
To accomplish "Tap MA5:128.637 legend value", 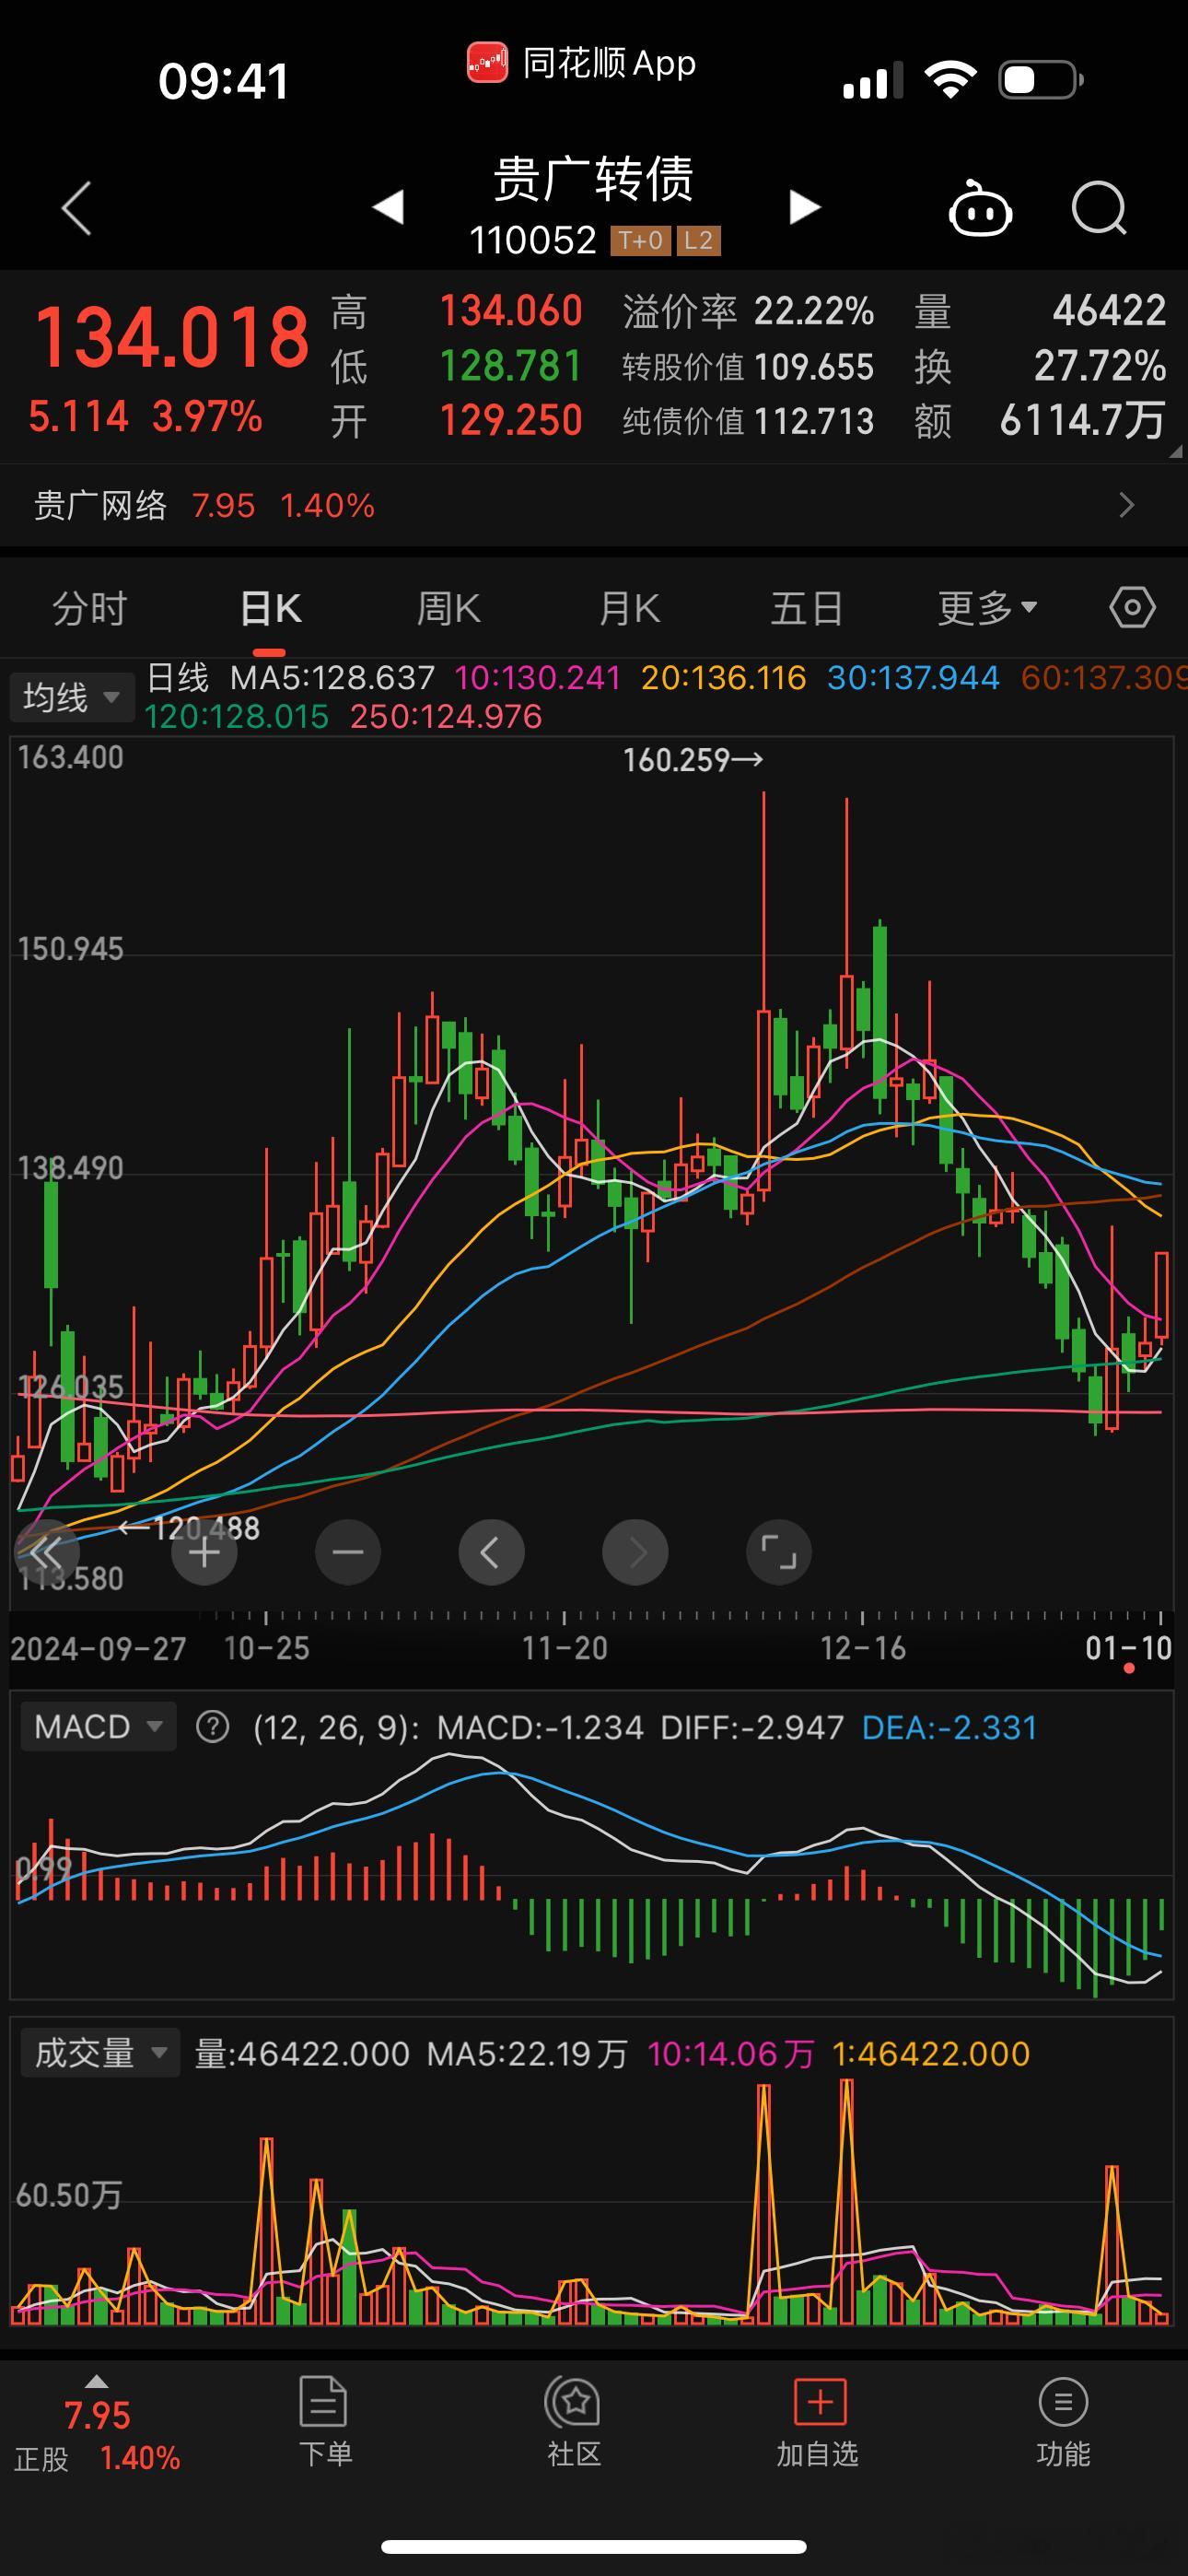I will point(333,678).
